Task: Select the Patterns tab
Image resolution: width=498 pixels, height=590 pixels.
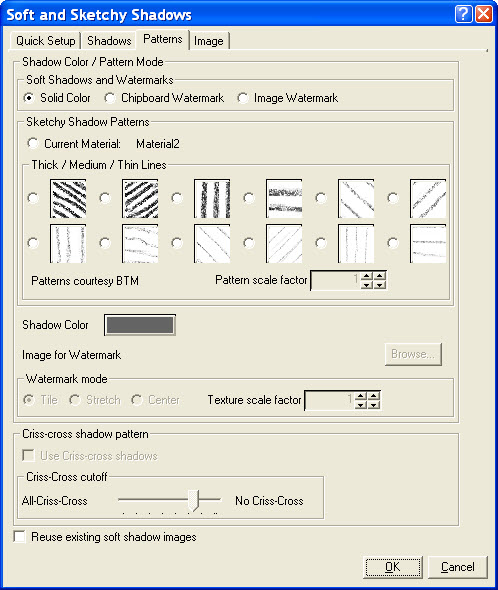Action: [x=163, y=39]
